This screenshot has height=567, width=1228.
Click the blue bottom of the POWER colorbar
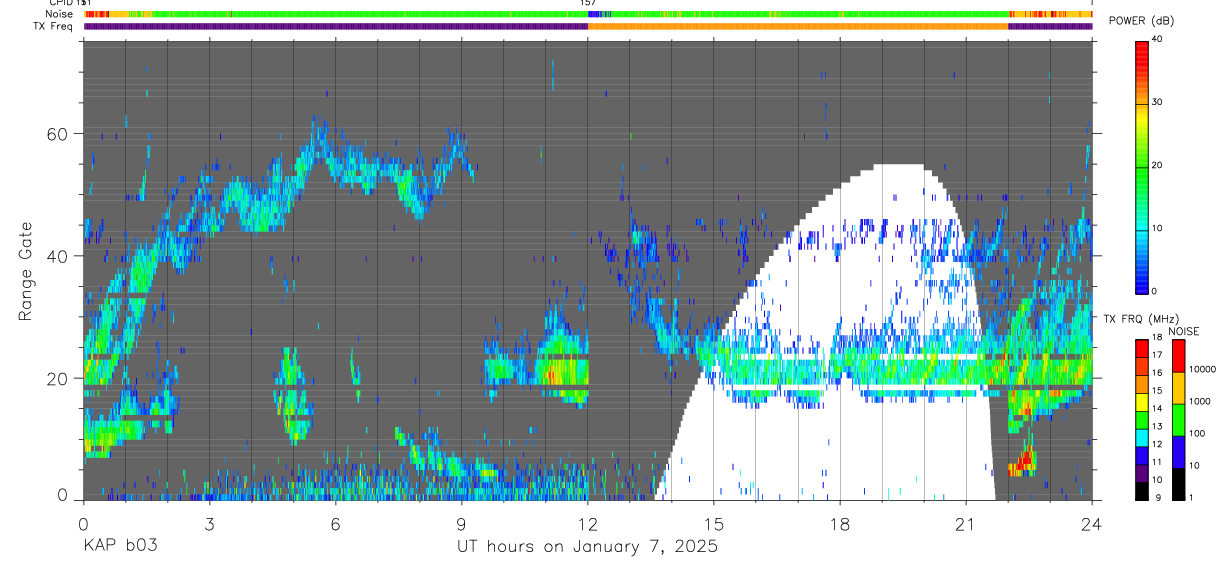(x=1141, y=278)
